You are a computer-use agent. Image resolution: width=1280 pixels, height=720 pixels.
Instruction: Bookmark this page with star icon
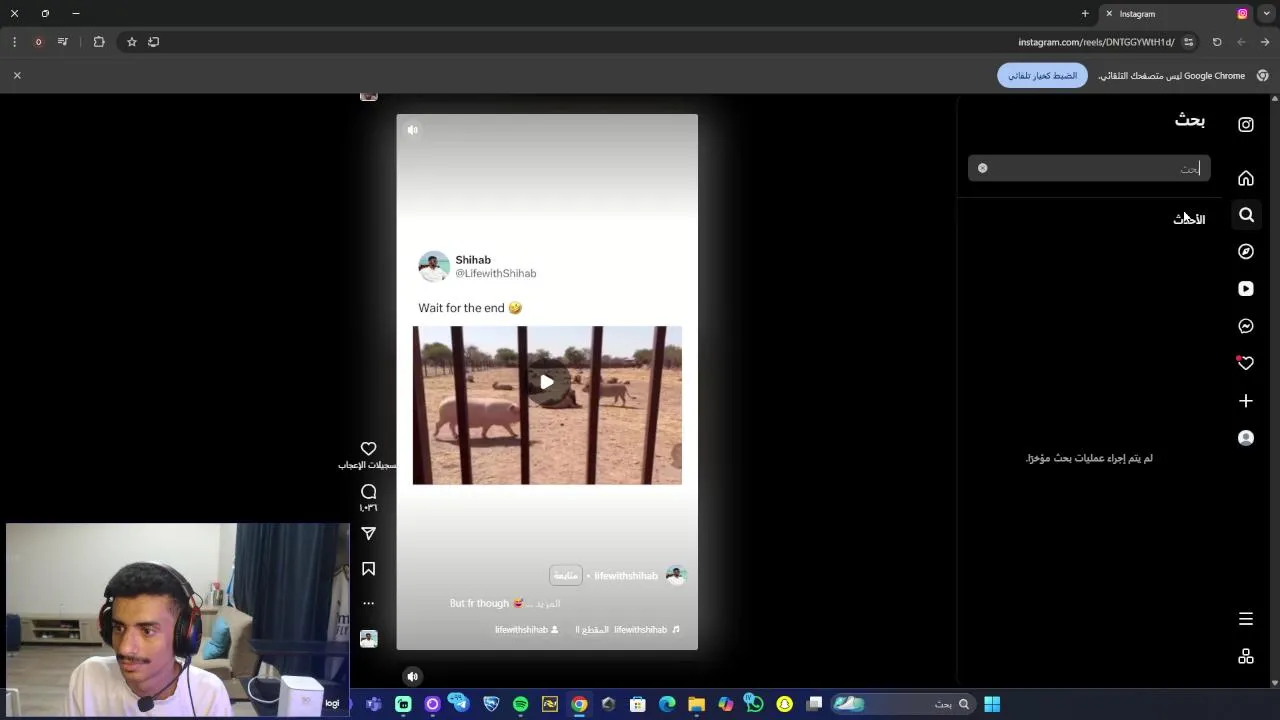tap(131, 42)
